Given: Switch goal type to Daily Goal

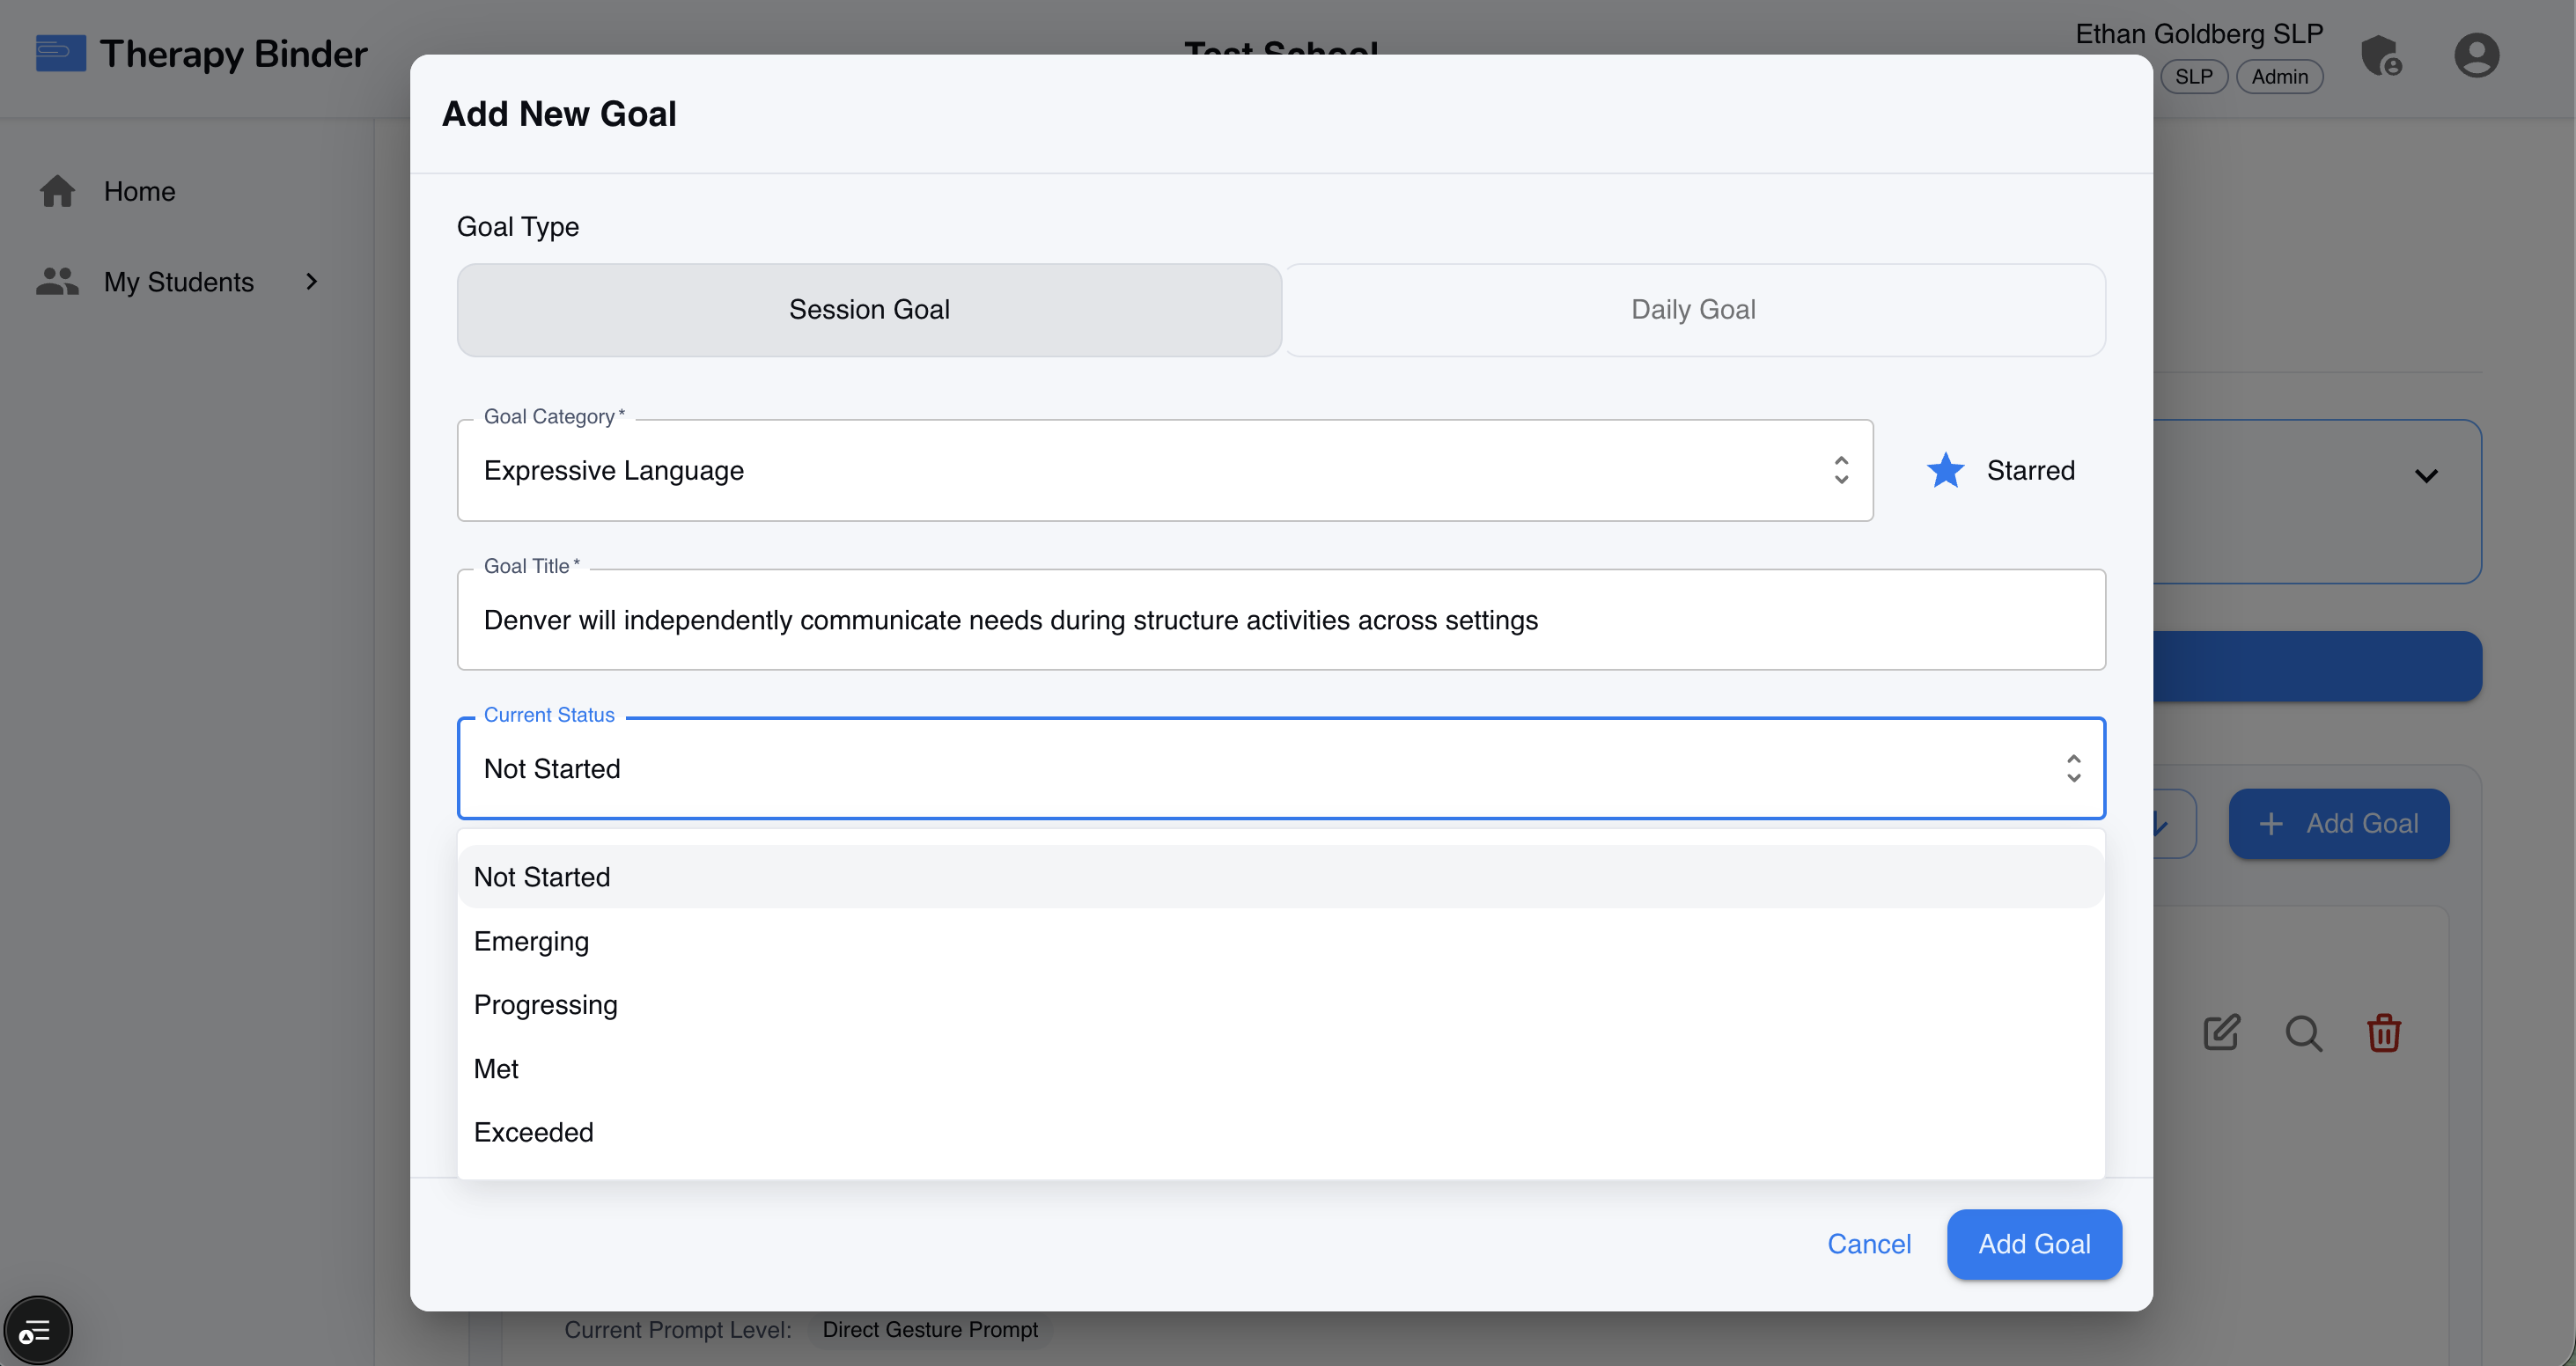Looking at the screenshot, I should pyautogui.click(x=1692, y=310).
